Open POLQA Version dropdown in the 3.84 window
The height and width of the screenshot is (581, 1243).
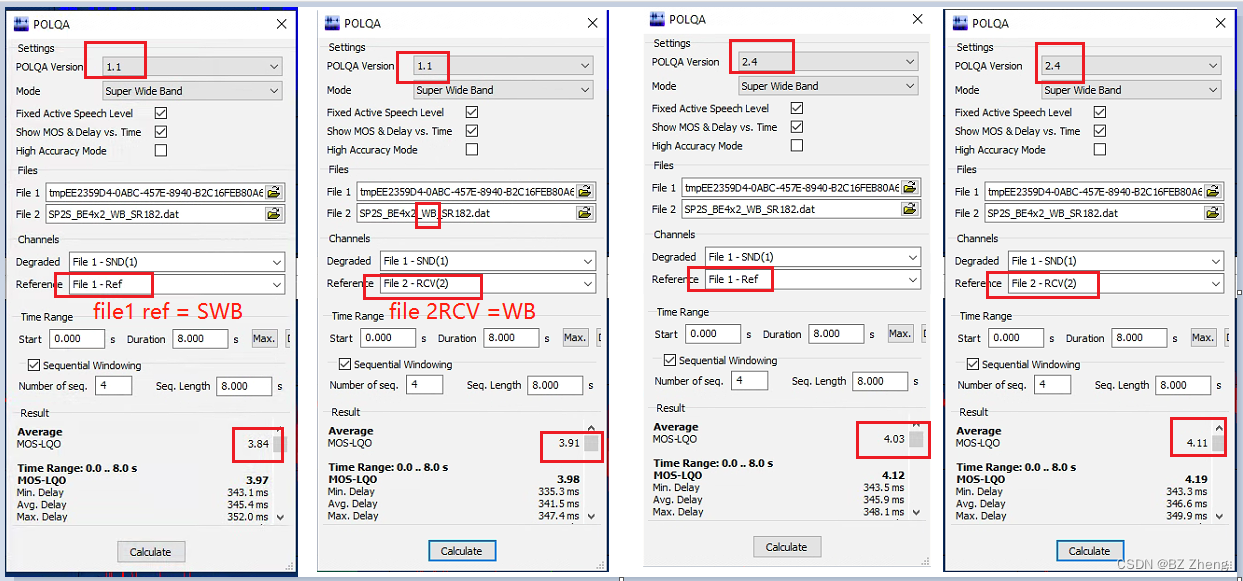(192, 67)
